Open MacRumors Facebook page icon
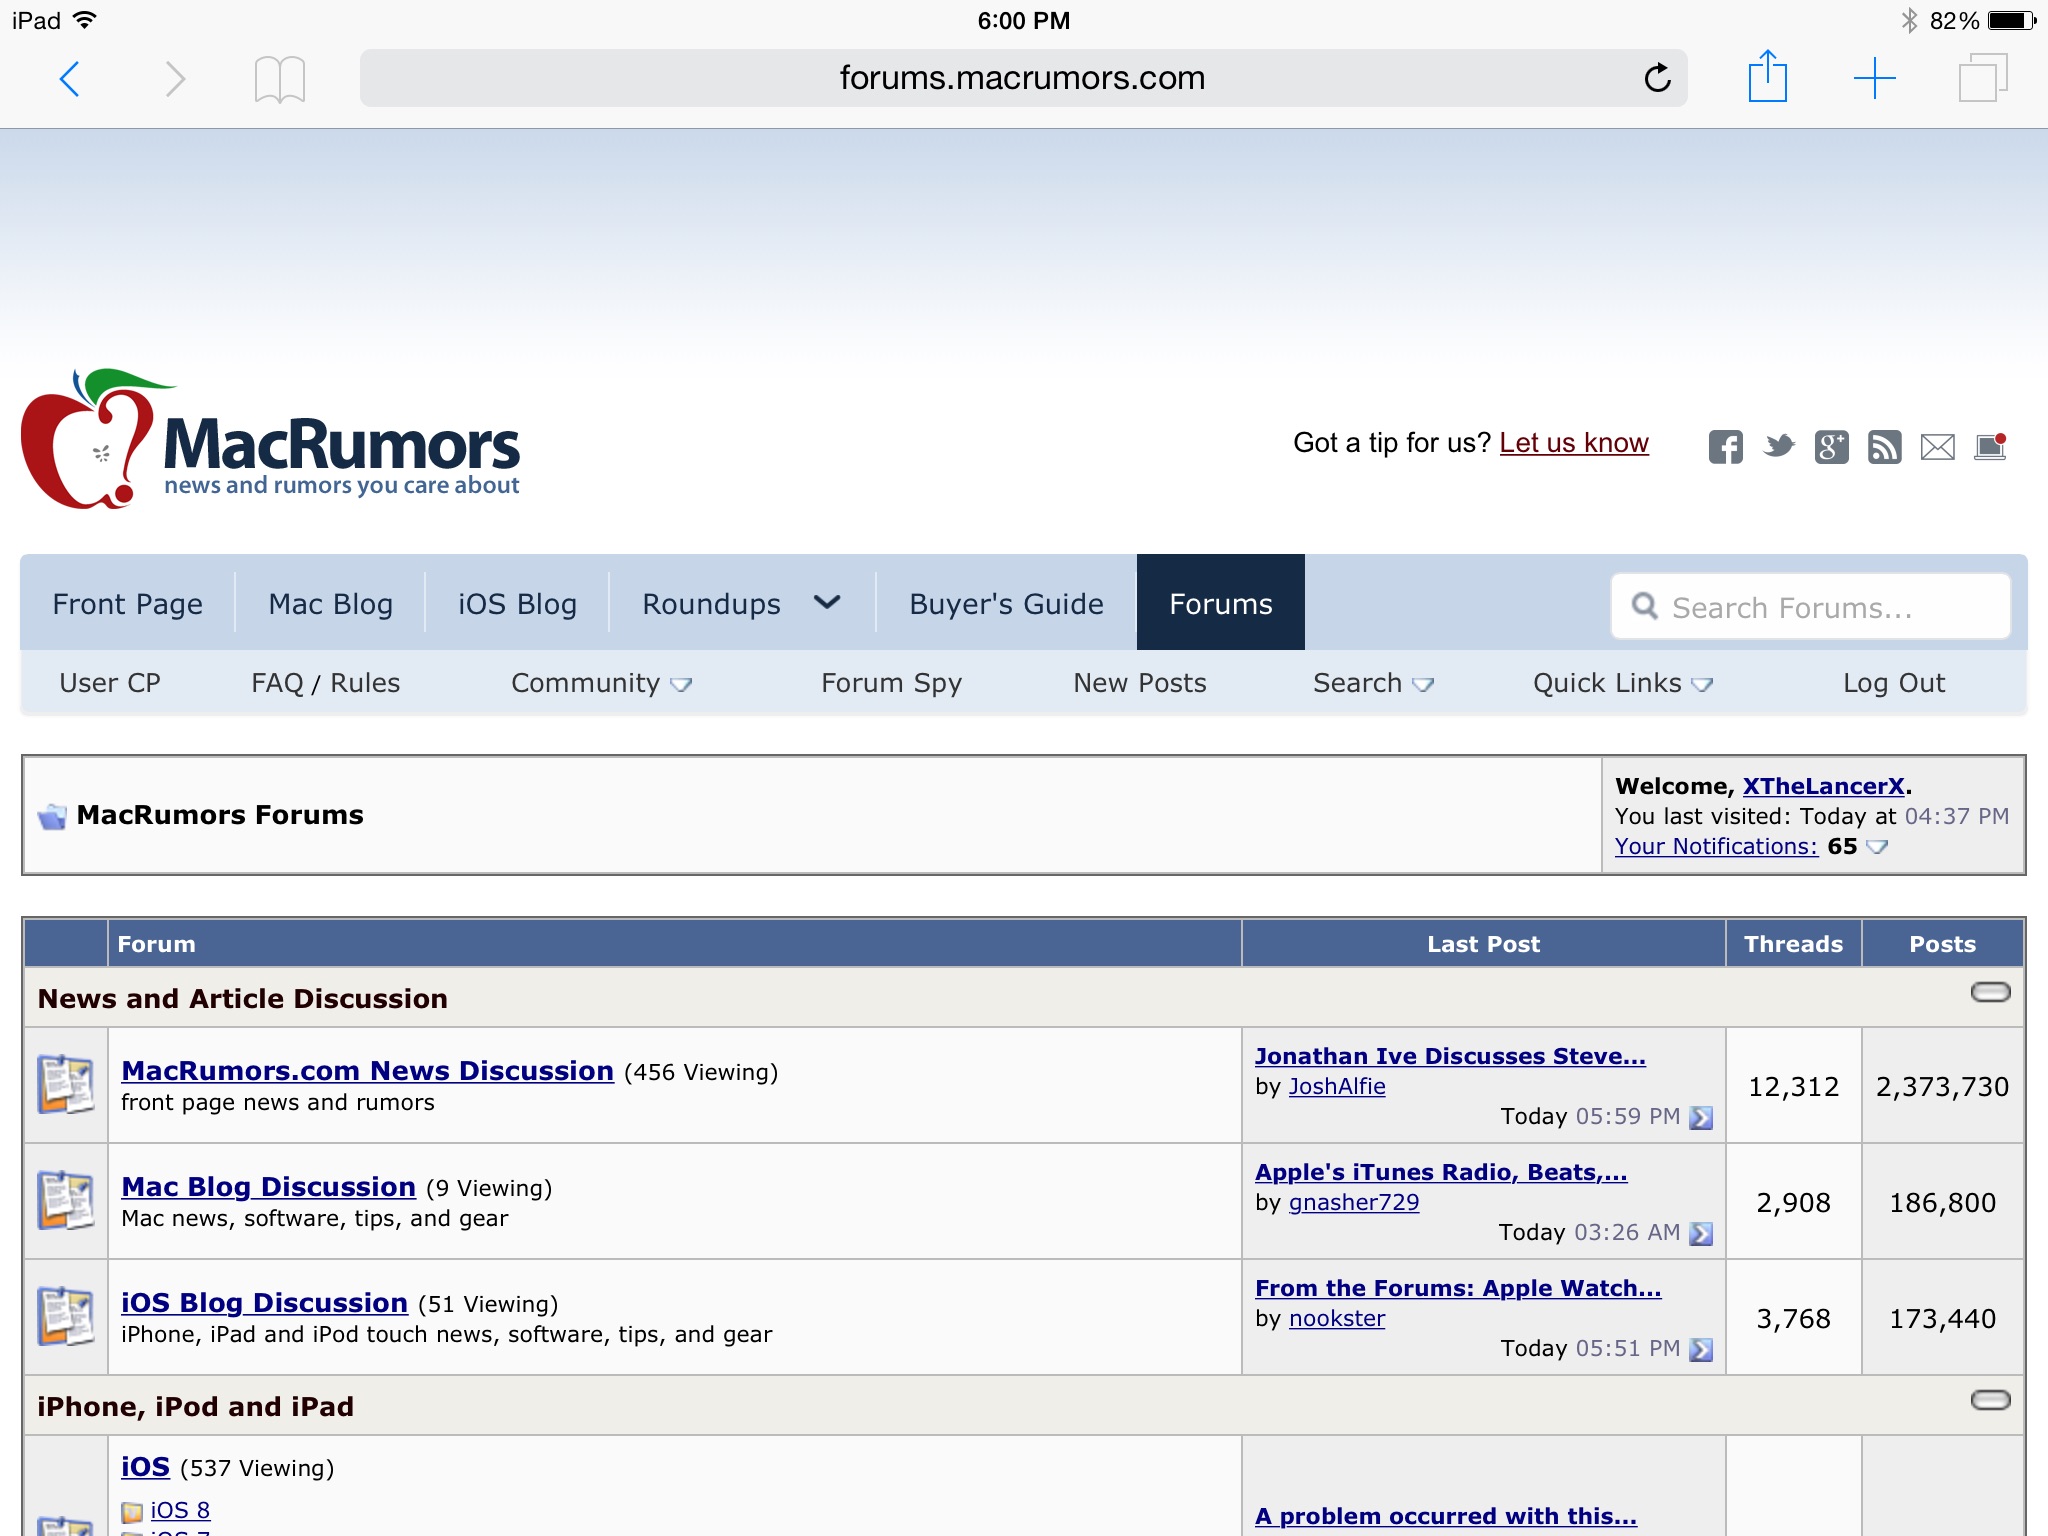Image resolution: width=2048 pixels, height=1536 pixels. pyautogui.click(x=1725, y=446)
